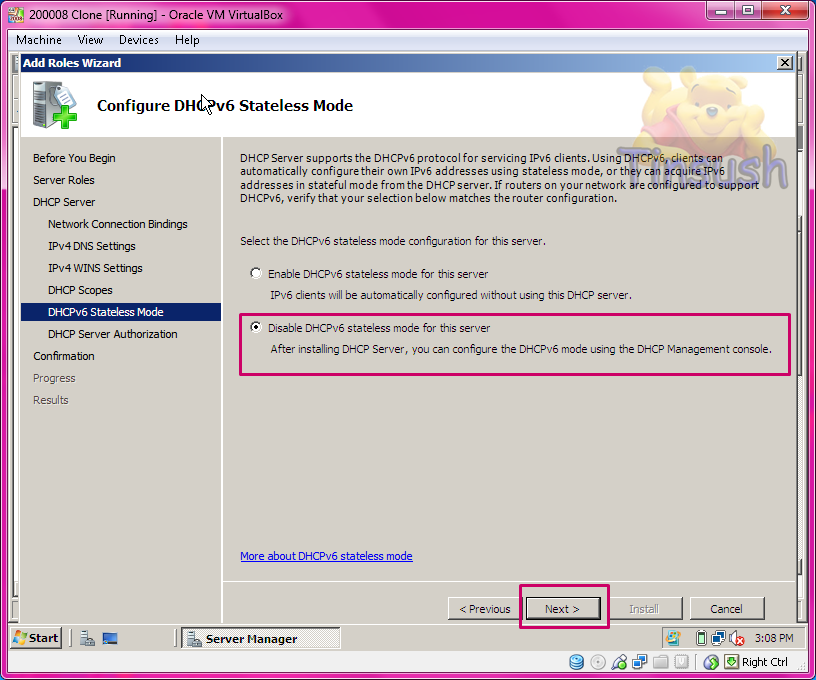Go to DHCP Scopes step
816x680 pixels.
80,290
